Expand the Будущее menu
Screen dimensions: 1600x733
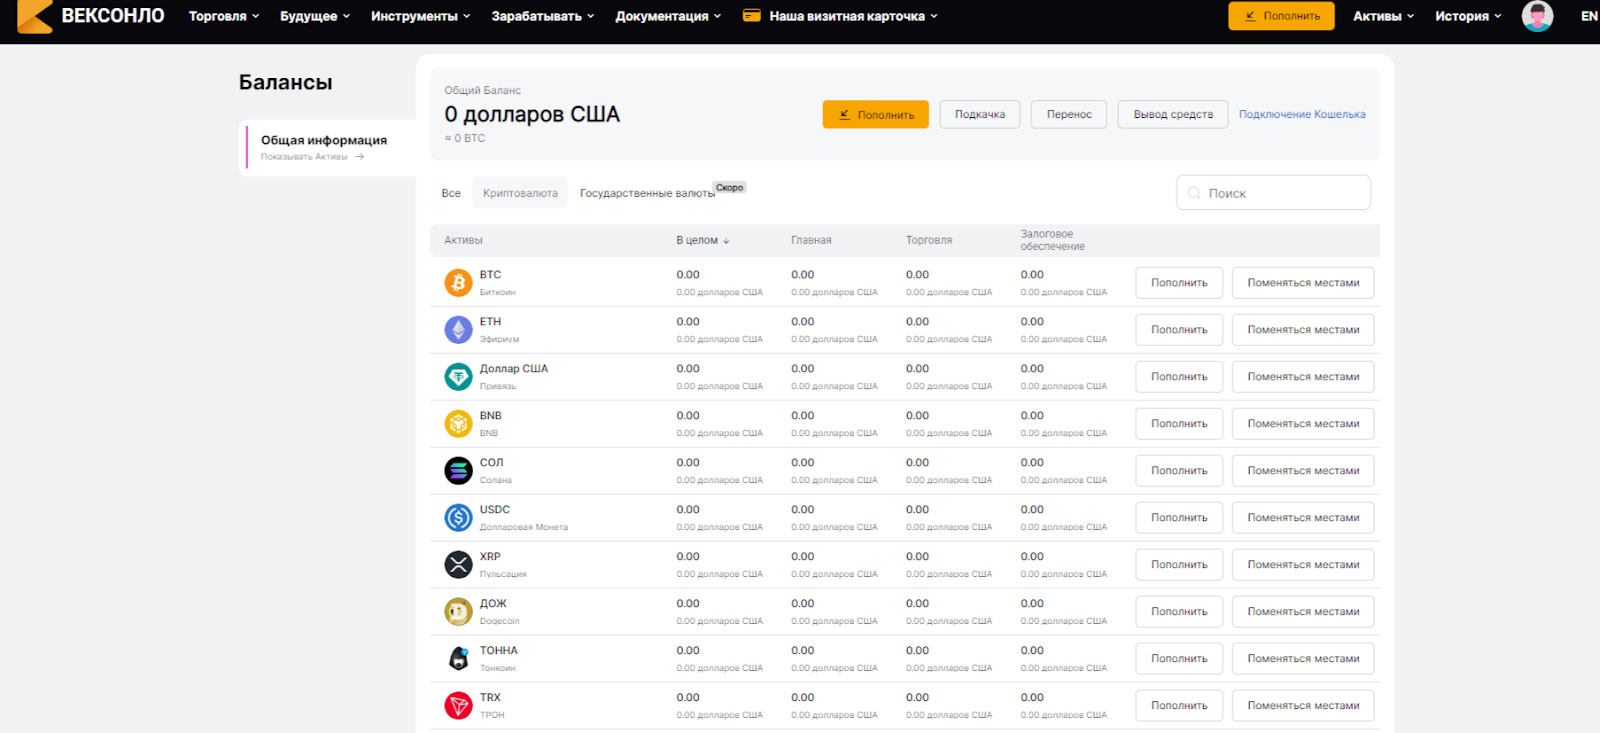pyautogui.click(x=315, y=16)
